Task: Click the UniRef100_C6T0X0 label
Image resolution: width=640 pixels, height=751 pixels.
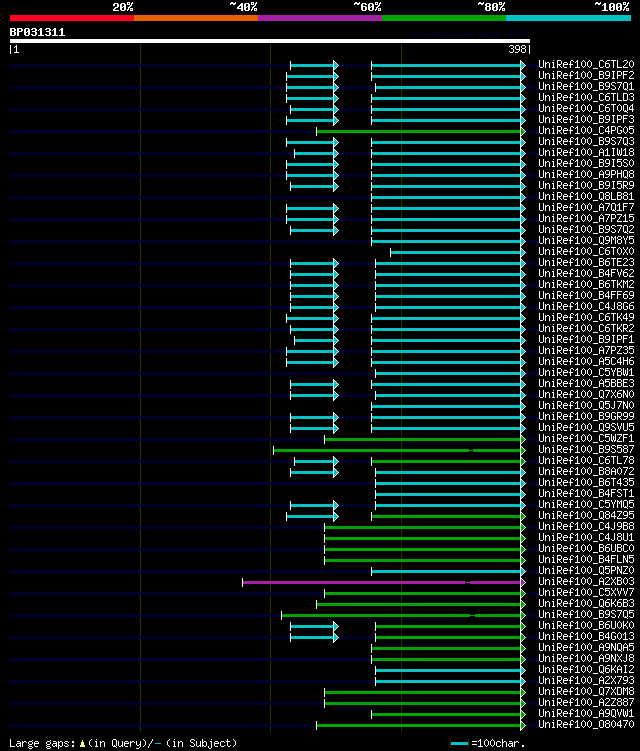Action: click(586, 251)
